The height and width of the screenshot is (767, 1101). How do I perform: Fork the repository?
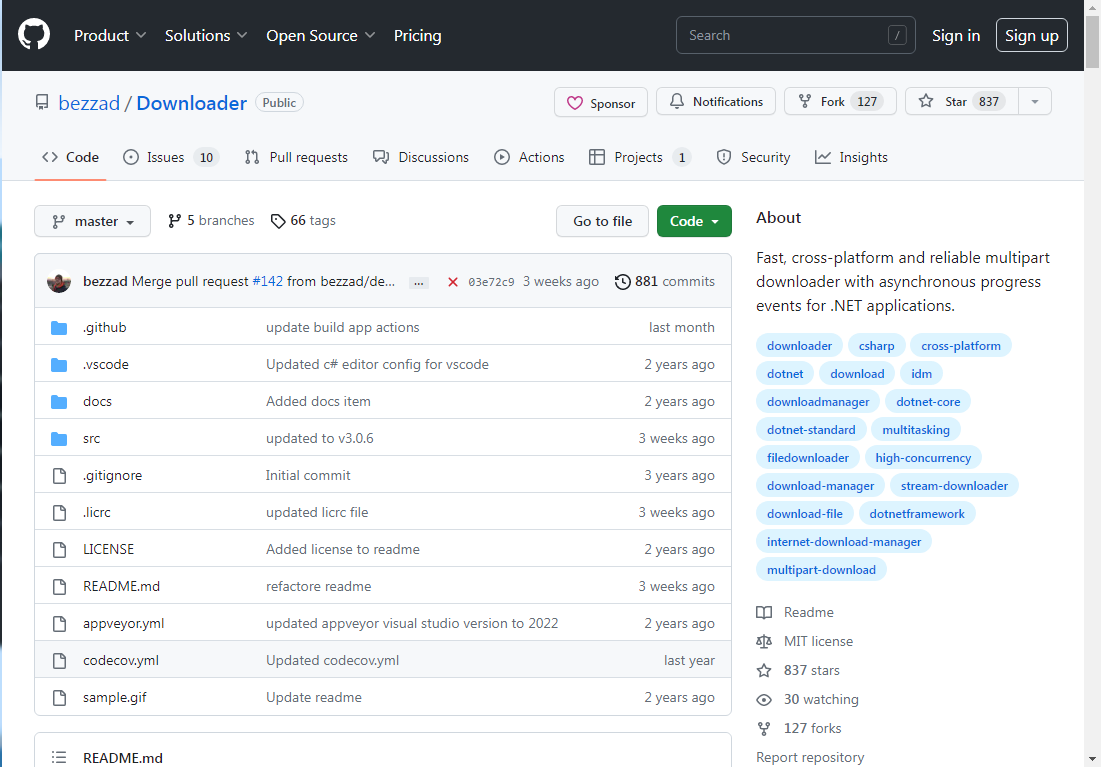coord(840,102)
